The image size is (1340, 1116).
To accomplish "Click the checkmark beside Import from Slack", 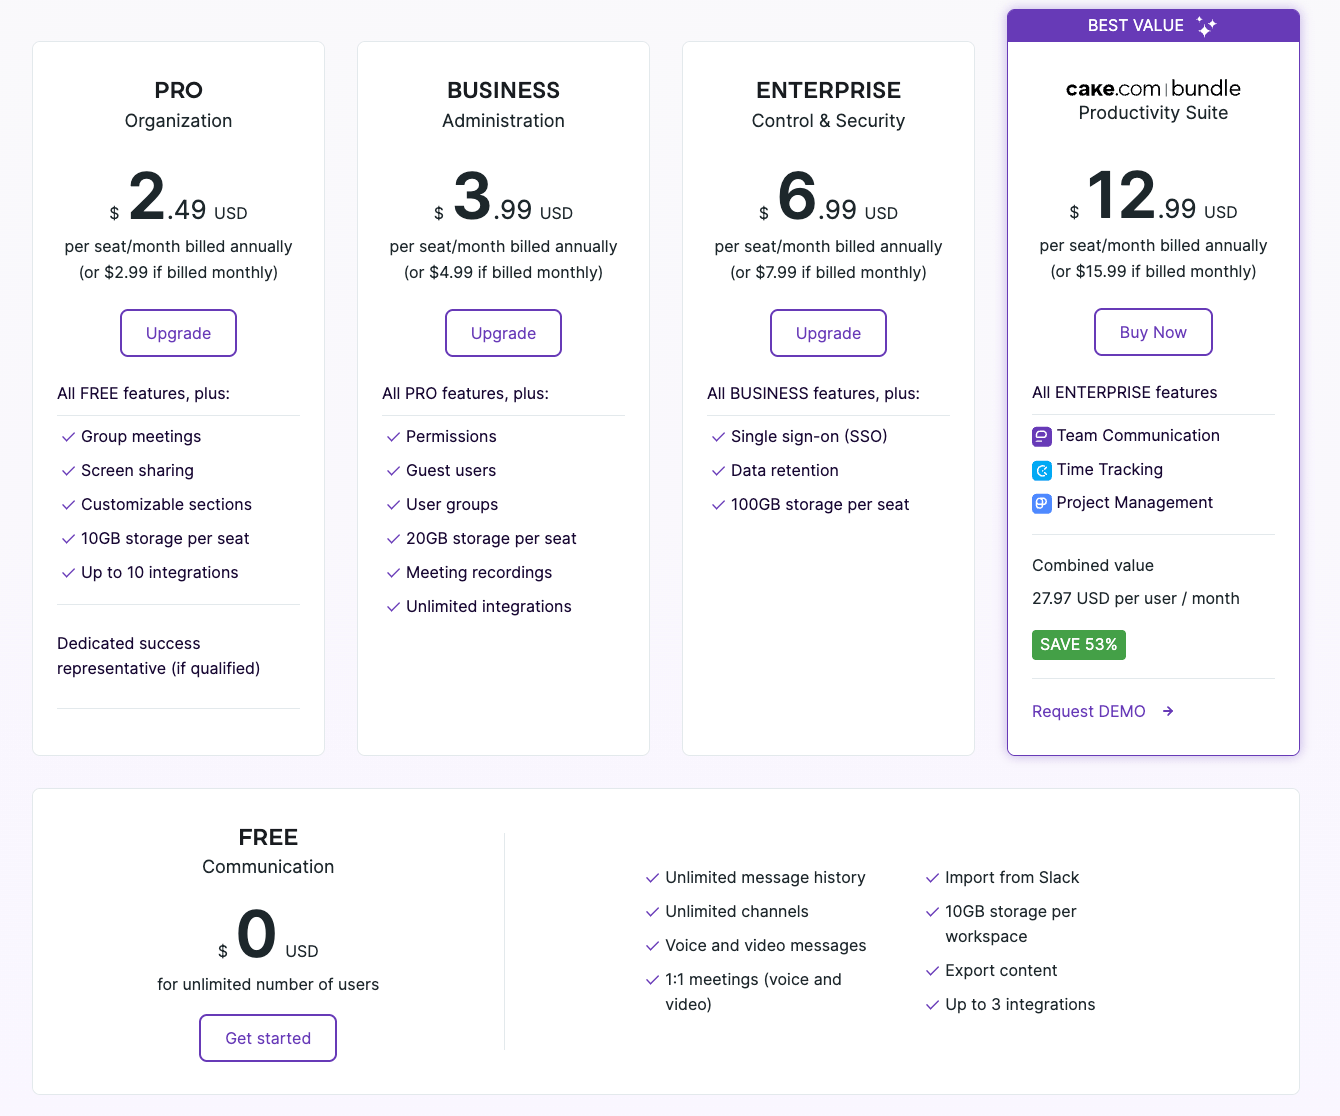I will point(932,878).
